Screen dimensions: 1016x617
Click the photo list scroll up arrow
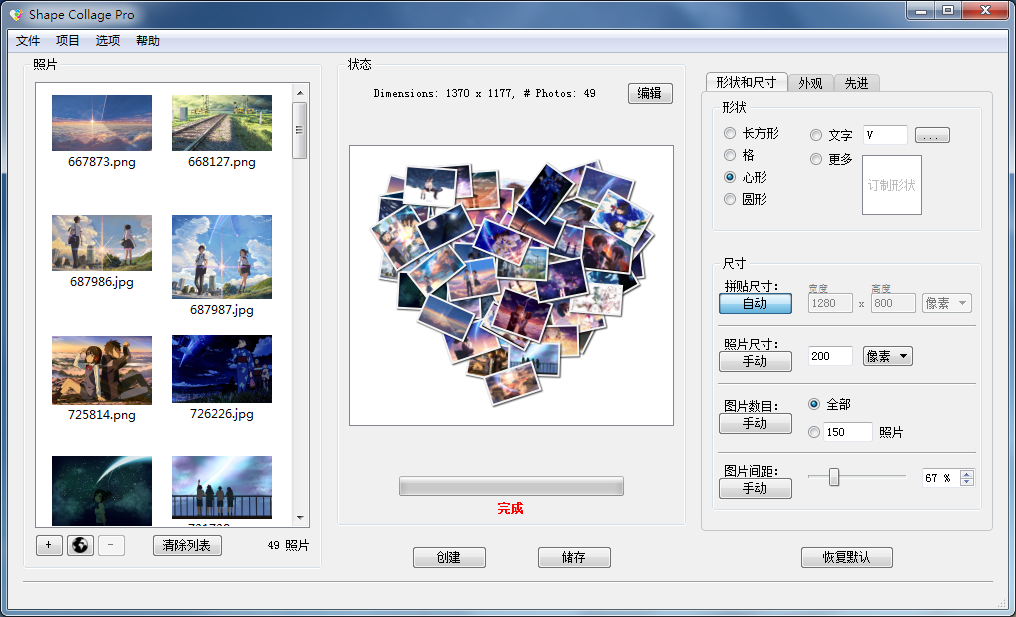(299, 93)
